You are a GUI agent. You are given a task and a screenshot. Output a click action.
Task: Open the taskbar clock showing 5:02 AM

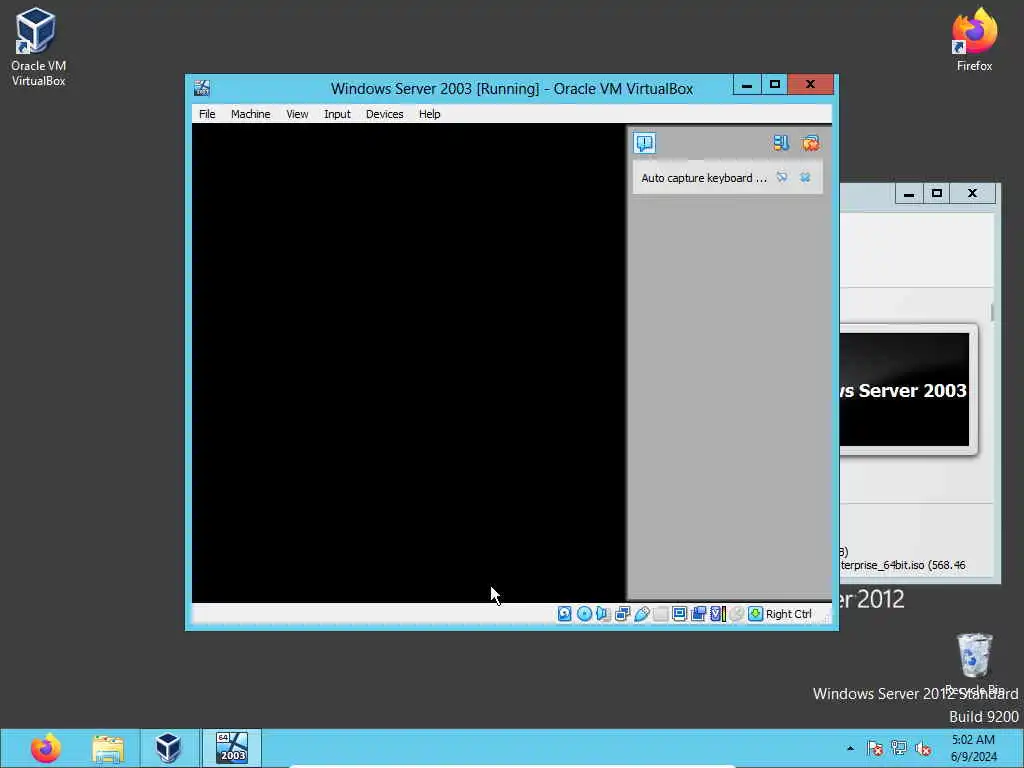coord(973,748)
